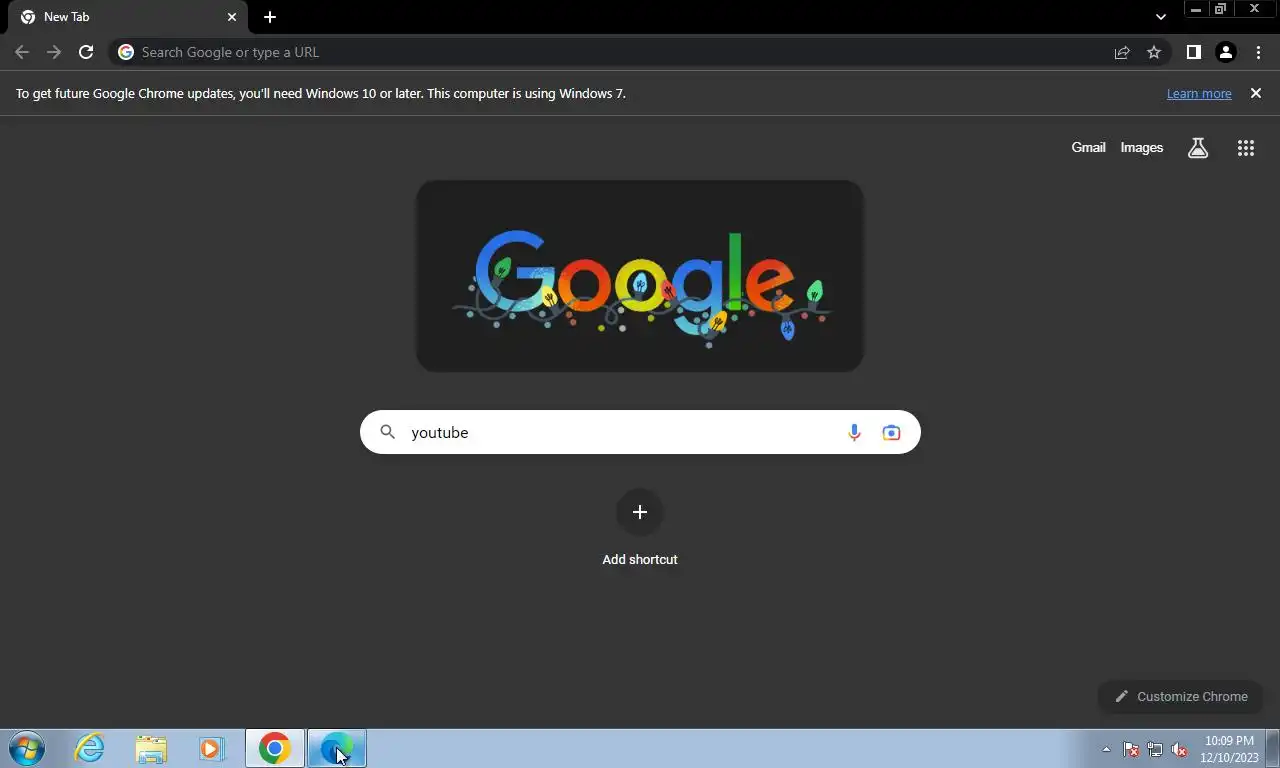Open the network status tray icon
1280x768 pixels.
tap(1155, 749)
